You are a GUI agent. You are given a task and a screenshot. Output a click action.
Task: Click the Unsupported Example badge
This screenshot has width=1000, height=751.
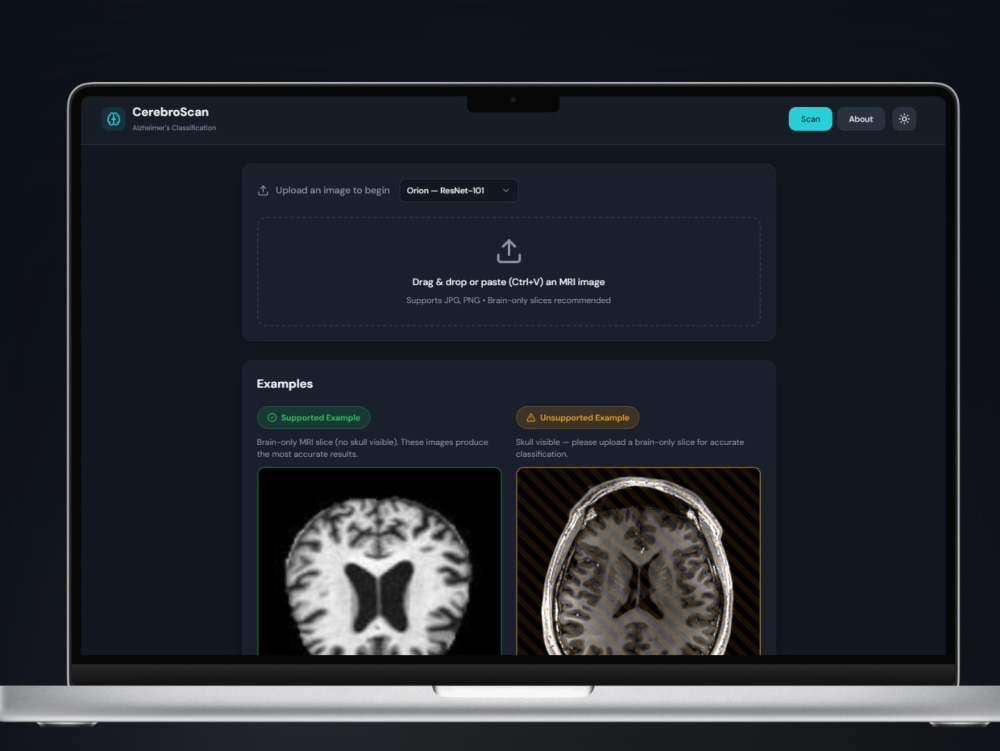[x=577, y=418]
